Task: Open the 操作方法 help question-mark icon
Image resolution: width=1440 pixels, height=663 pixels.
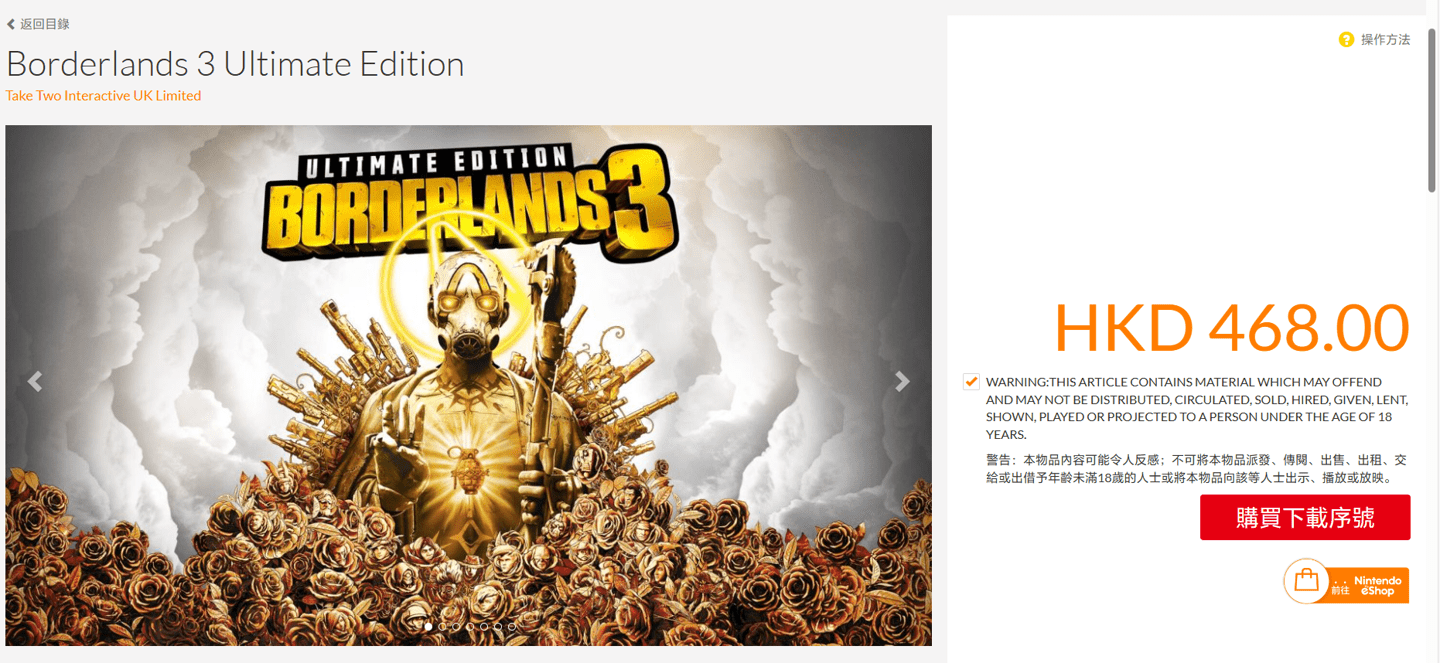Action: pyautogui.click(x=1346, y=39)
